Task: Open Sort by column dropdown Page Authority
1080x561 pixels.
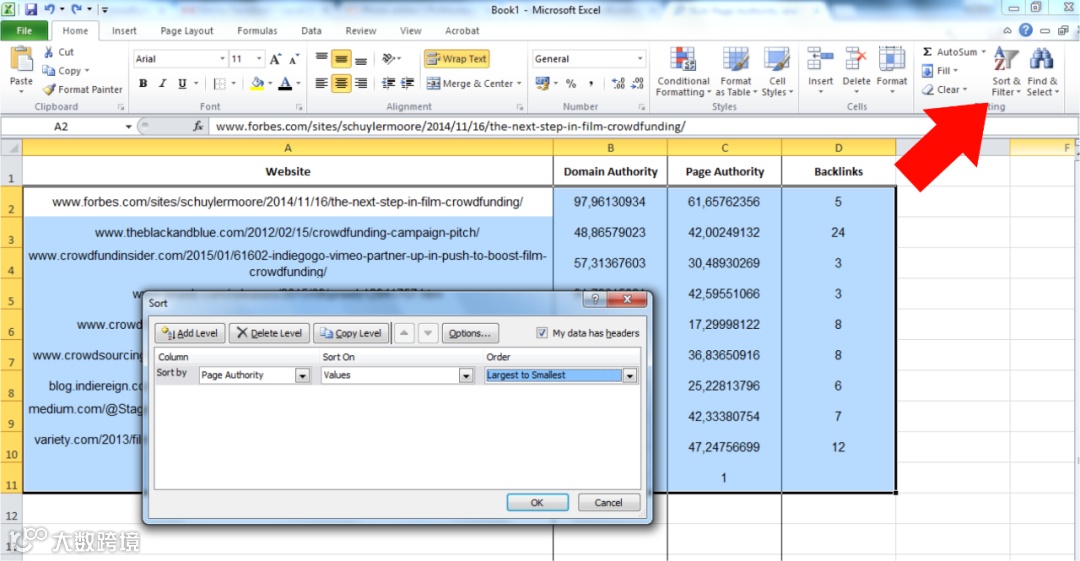Action: (302, 376)
